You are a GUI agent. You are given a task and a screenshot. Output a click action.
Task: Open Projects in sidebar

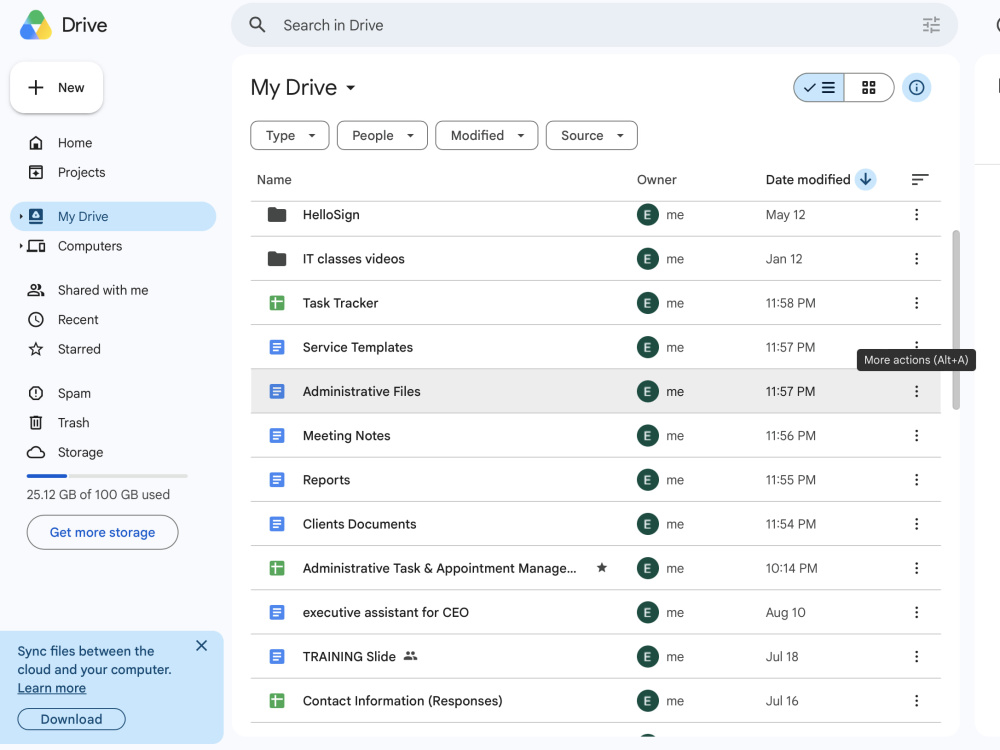[81, 172]
